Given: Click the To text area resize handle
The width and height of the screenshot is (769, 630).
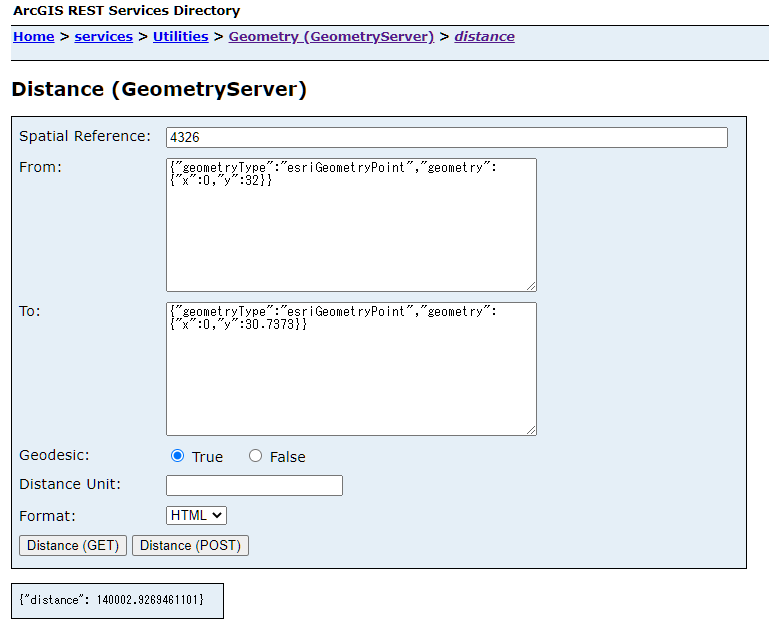Looking at the screenshot, I should (531, 430).
